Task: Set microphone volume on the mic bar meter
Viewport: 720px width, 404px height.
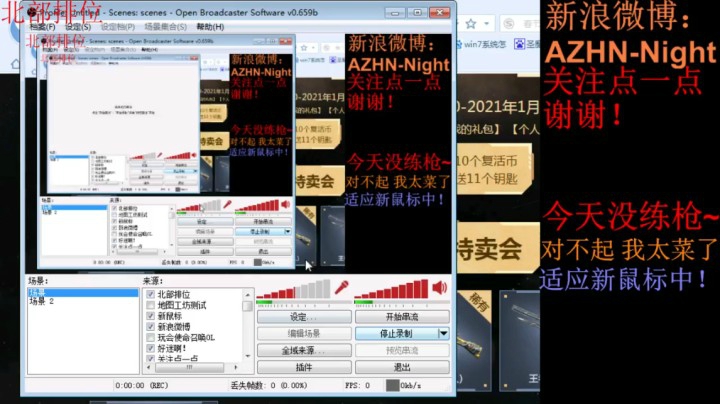Action: (x=293, y=289)
